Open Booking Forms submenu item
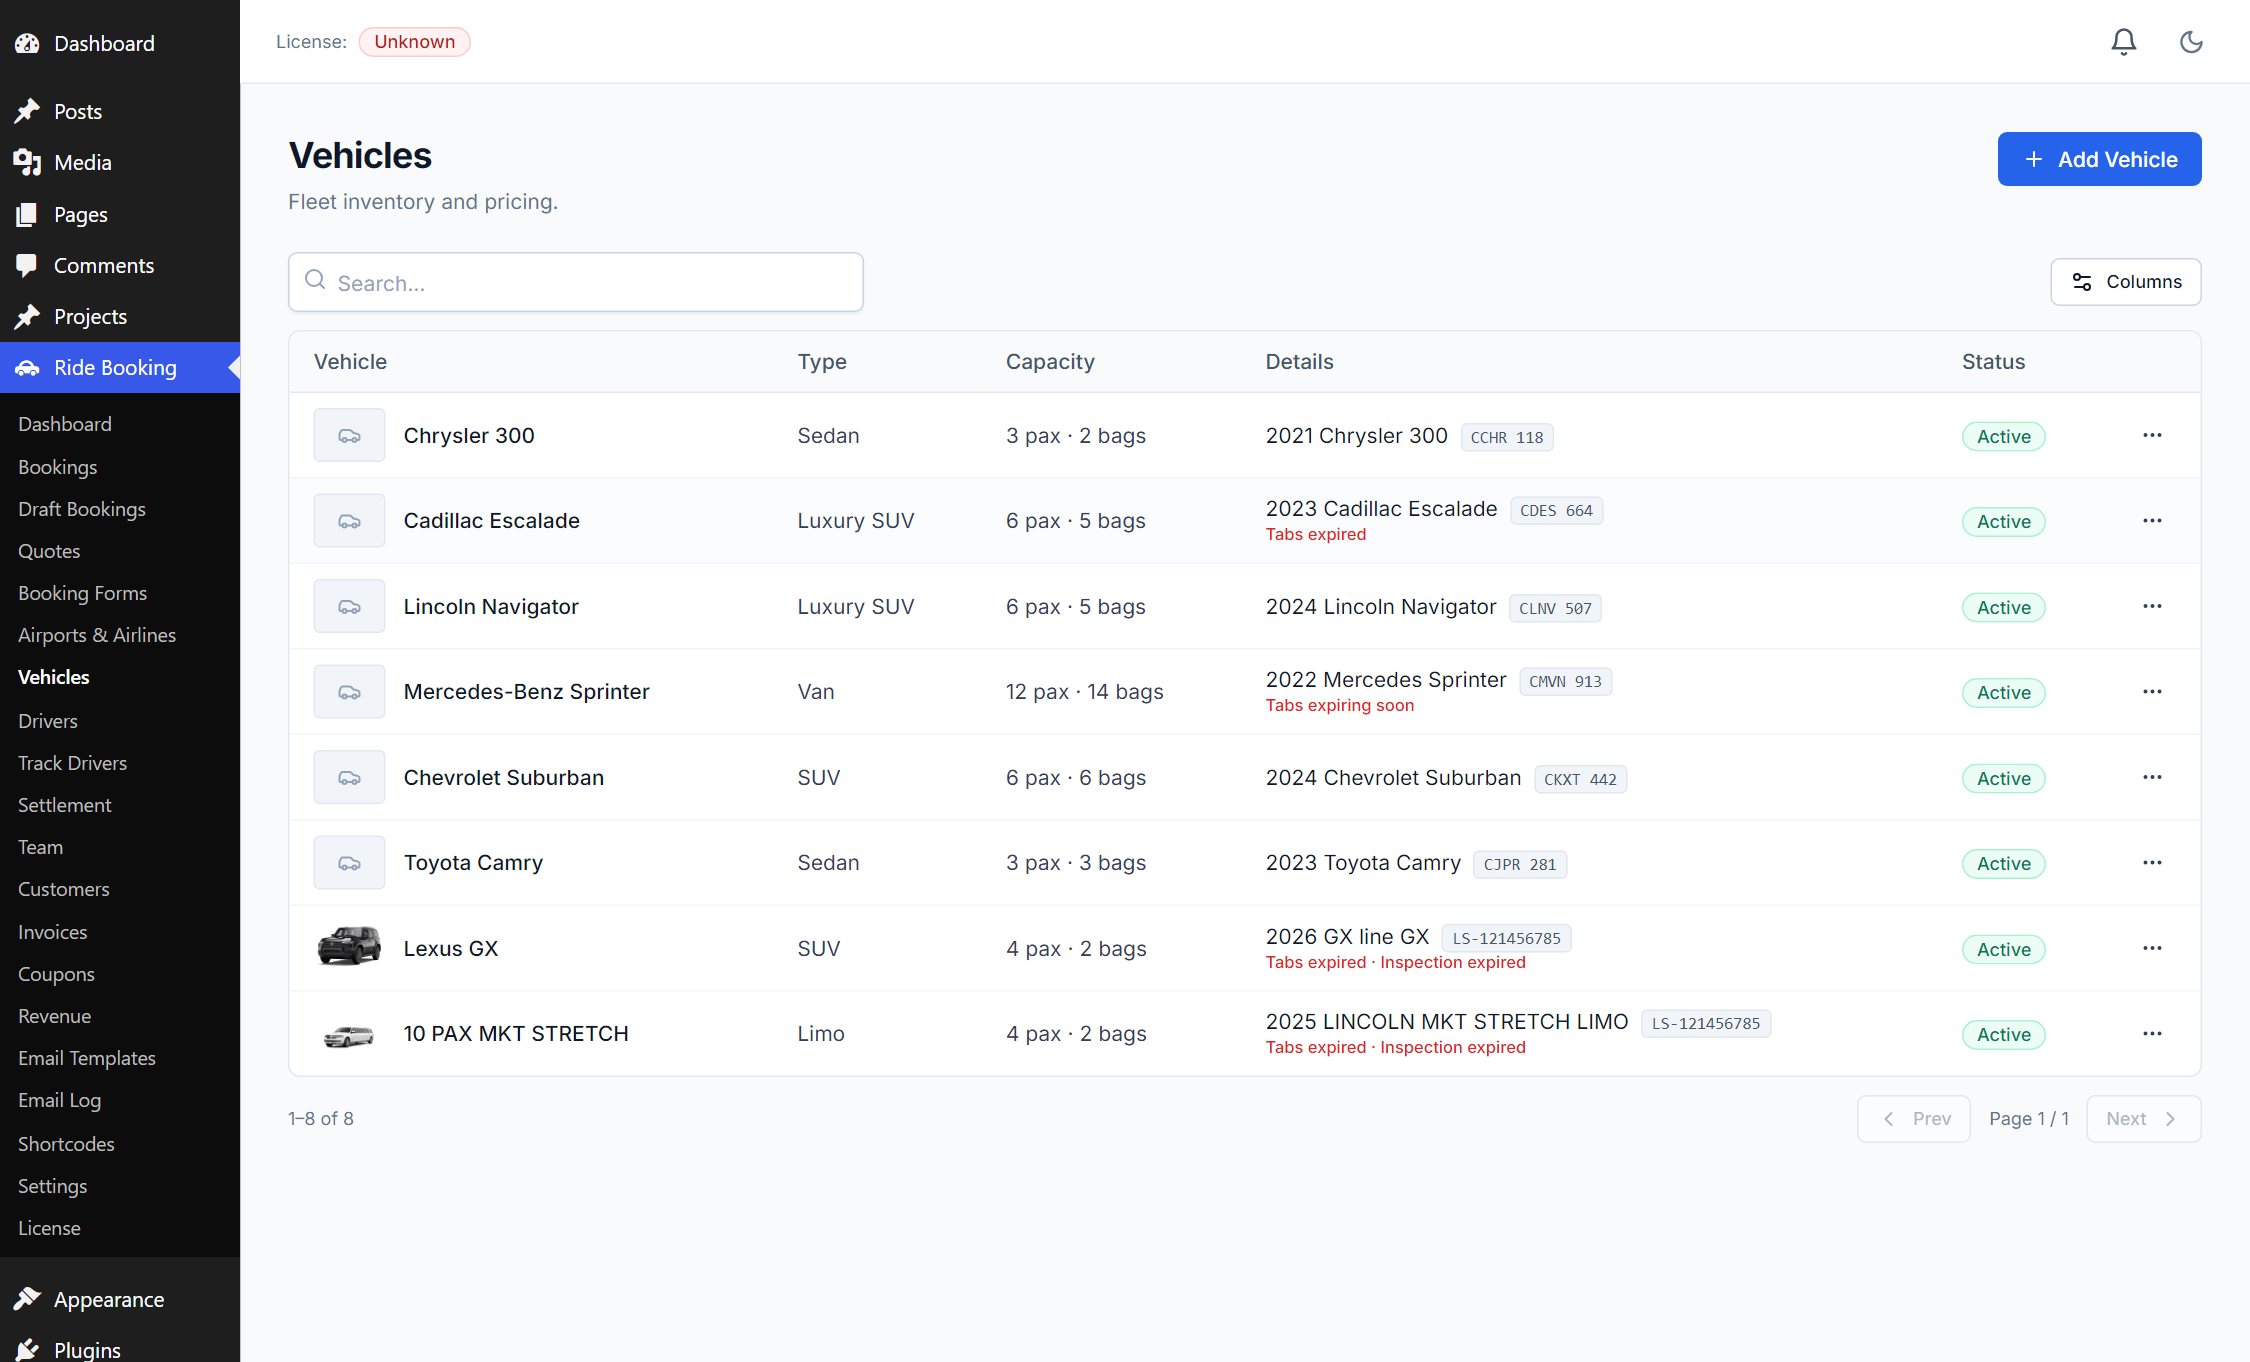 (83, 593)
